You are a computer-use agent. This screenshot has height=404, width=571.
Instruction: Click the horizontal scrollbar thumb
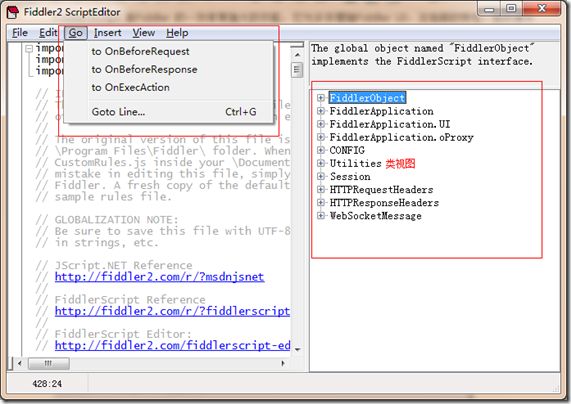(x=48, y=363)
